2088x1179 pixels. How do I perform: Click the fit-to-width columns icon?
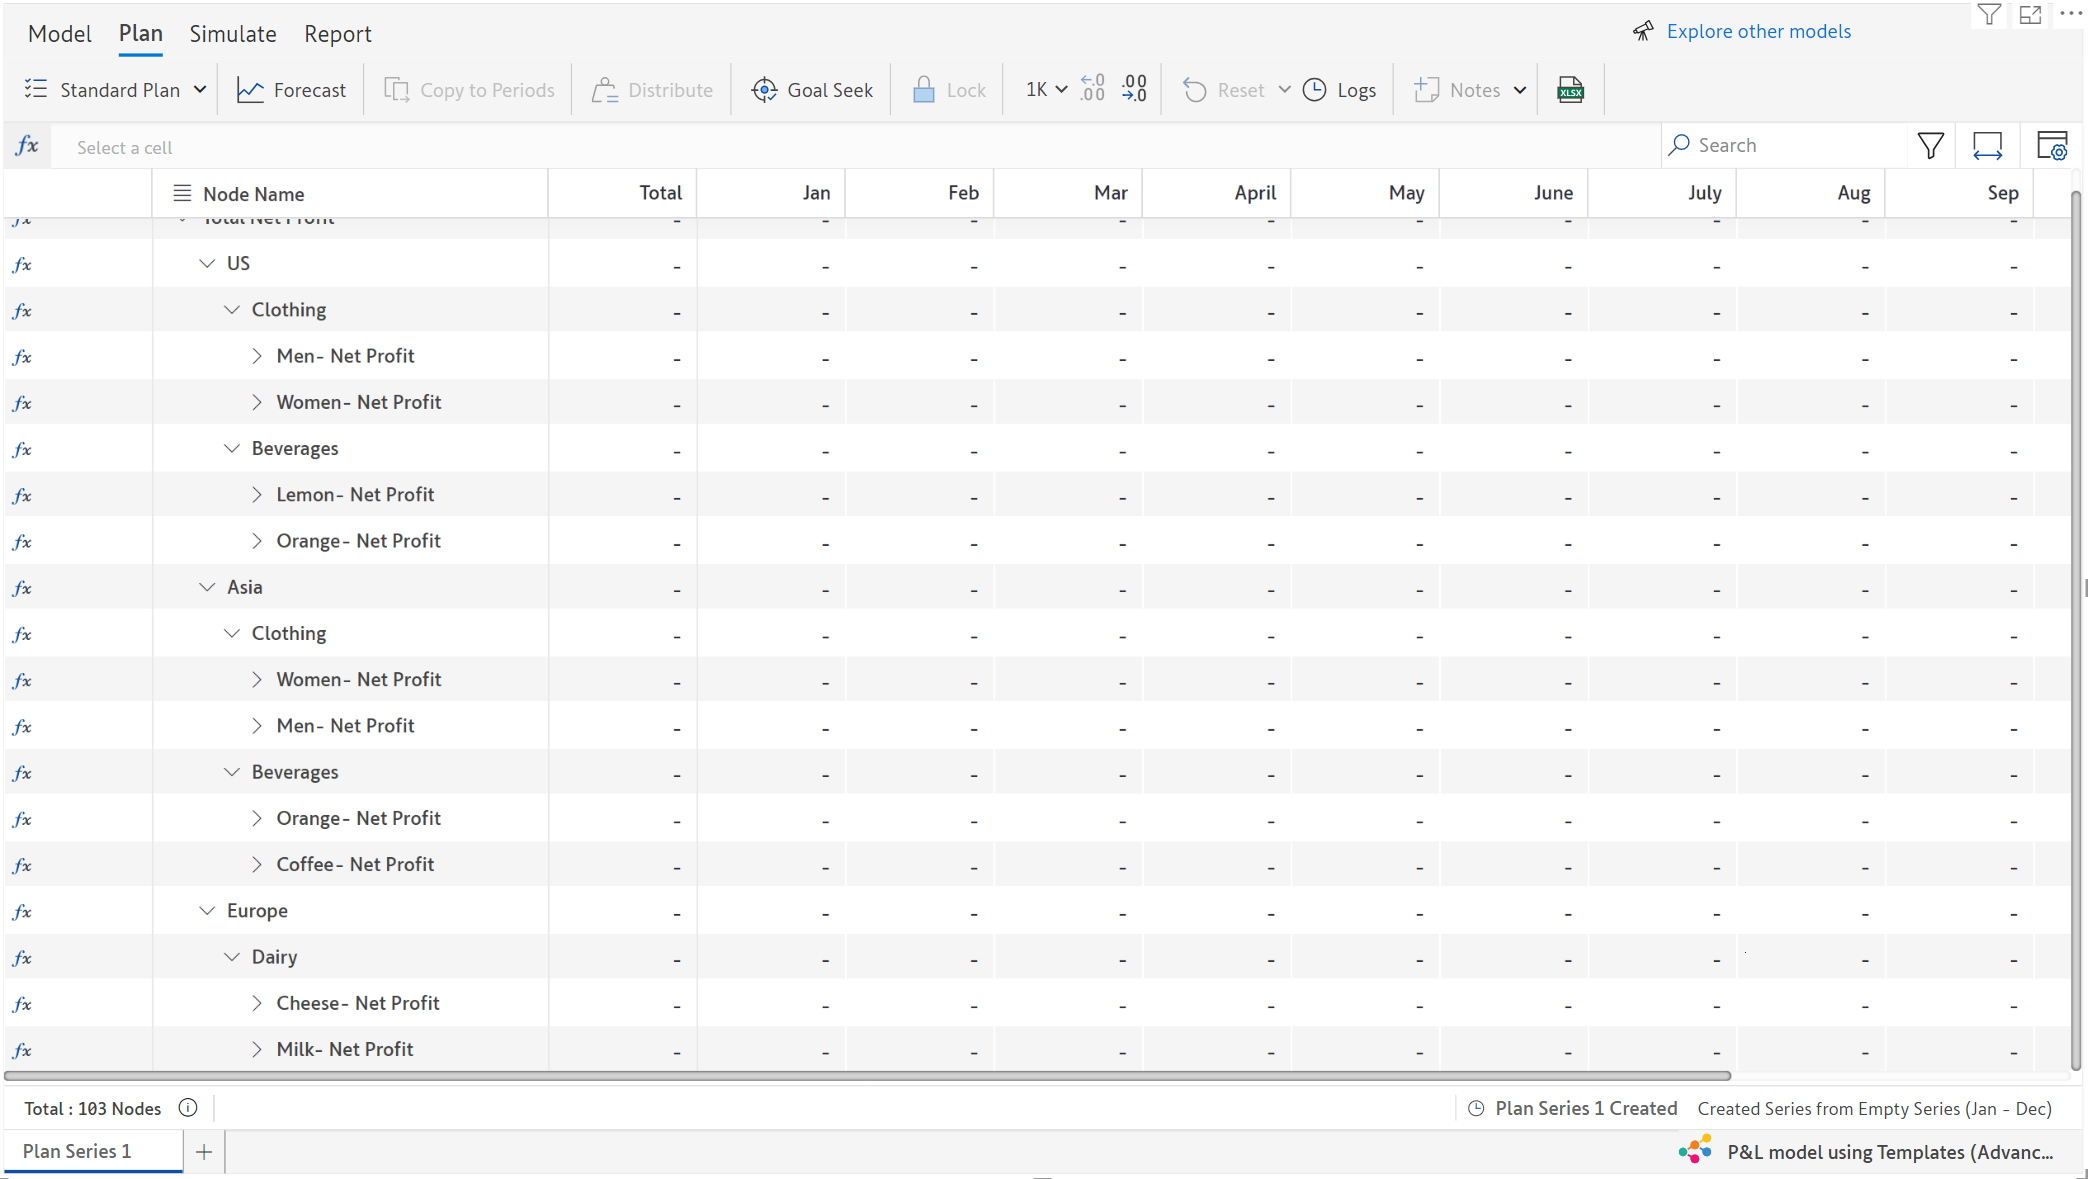1987,146
